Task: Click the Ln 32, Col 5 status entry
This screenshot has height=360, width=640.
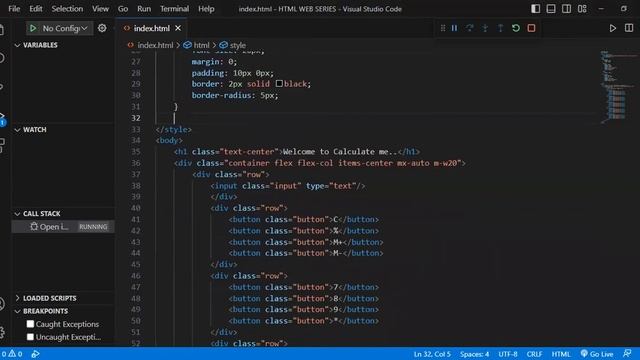Action: pyautogui.click(x=432, y=354)
